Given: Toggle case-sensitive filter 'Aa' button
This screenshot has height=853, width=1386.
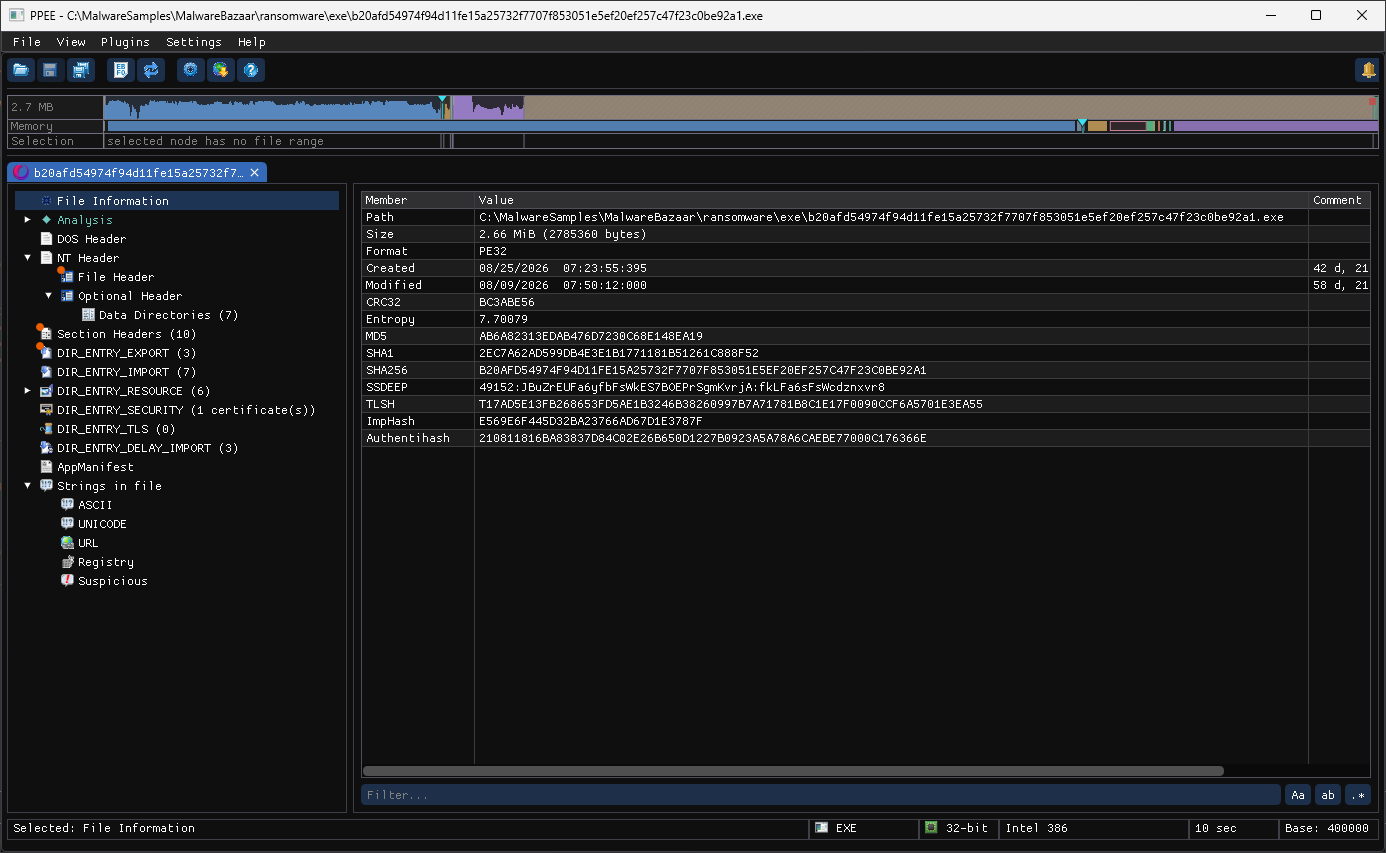Looking at the screenshot, I should click(1298, 795).
